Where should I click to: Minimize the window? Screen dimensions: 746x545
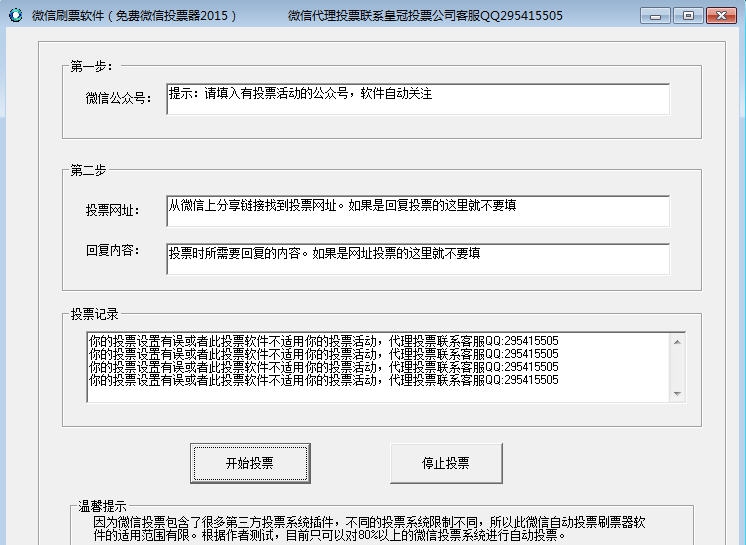coord(655,16)
